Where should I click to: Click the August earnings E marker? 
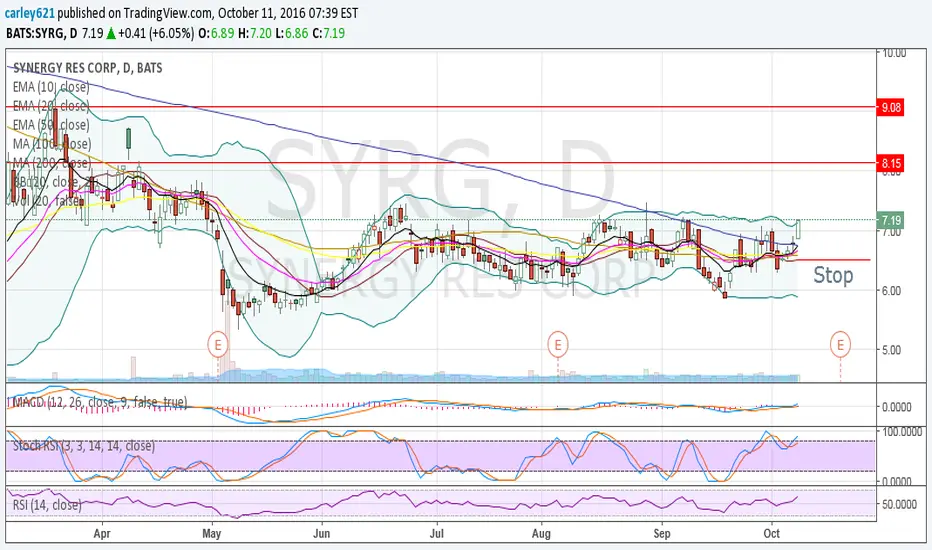click(558, 345)
